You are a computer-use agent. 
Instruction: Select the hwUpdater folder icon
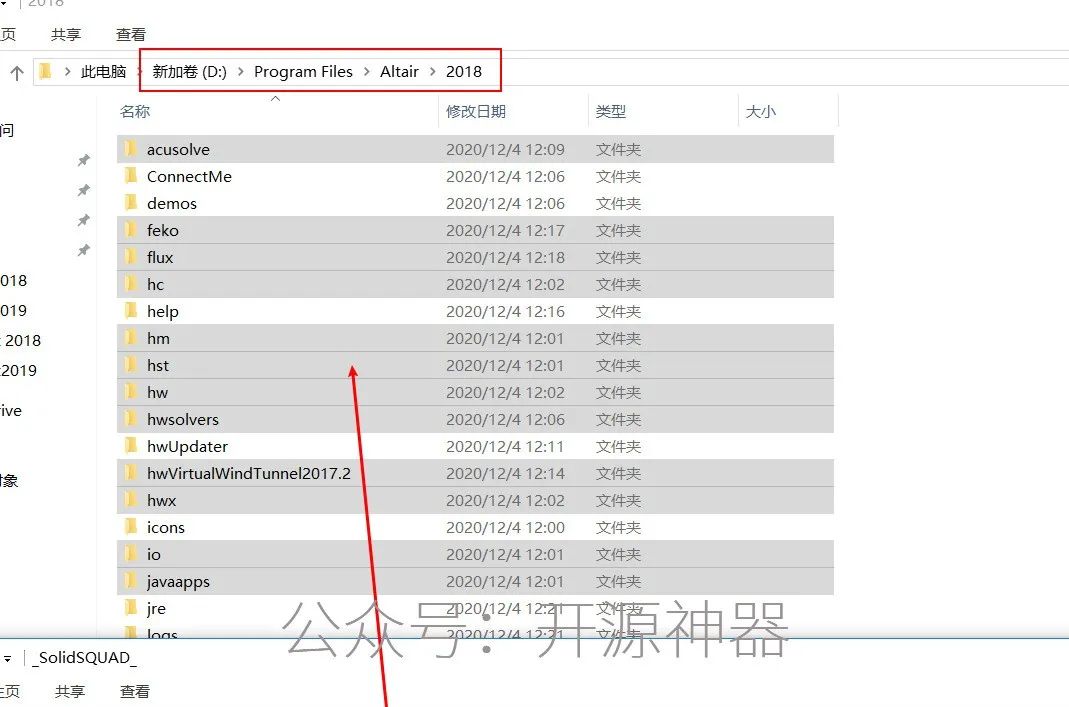coord(129,446)
